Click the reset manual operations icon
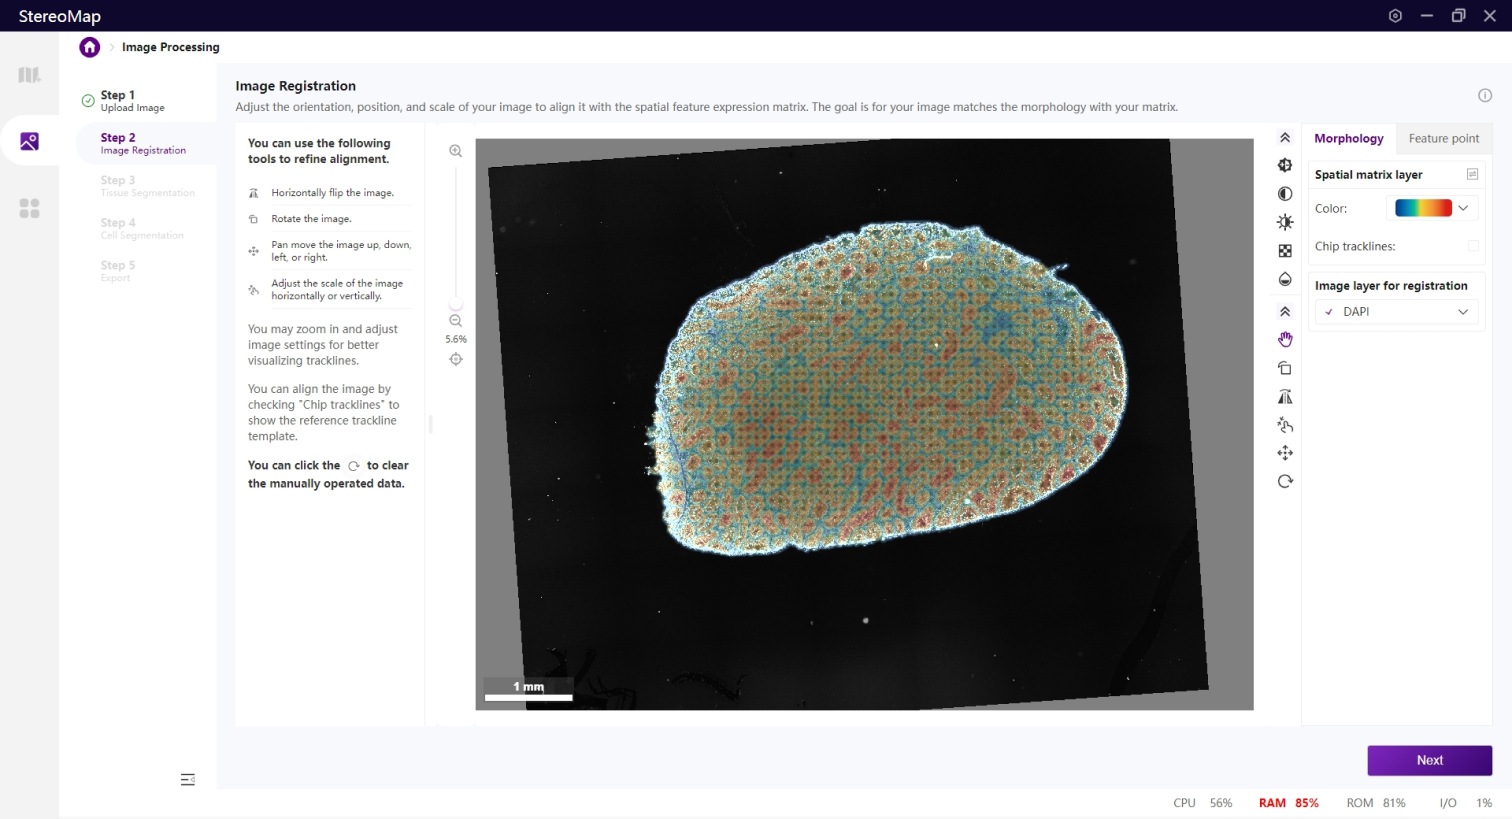1512x819 pixels. [1285, 481]
